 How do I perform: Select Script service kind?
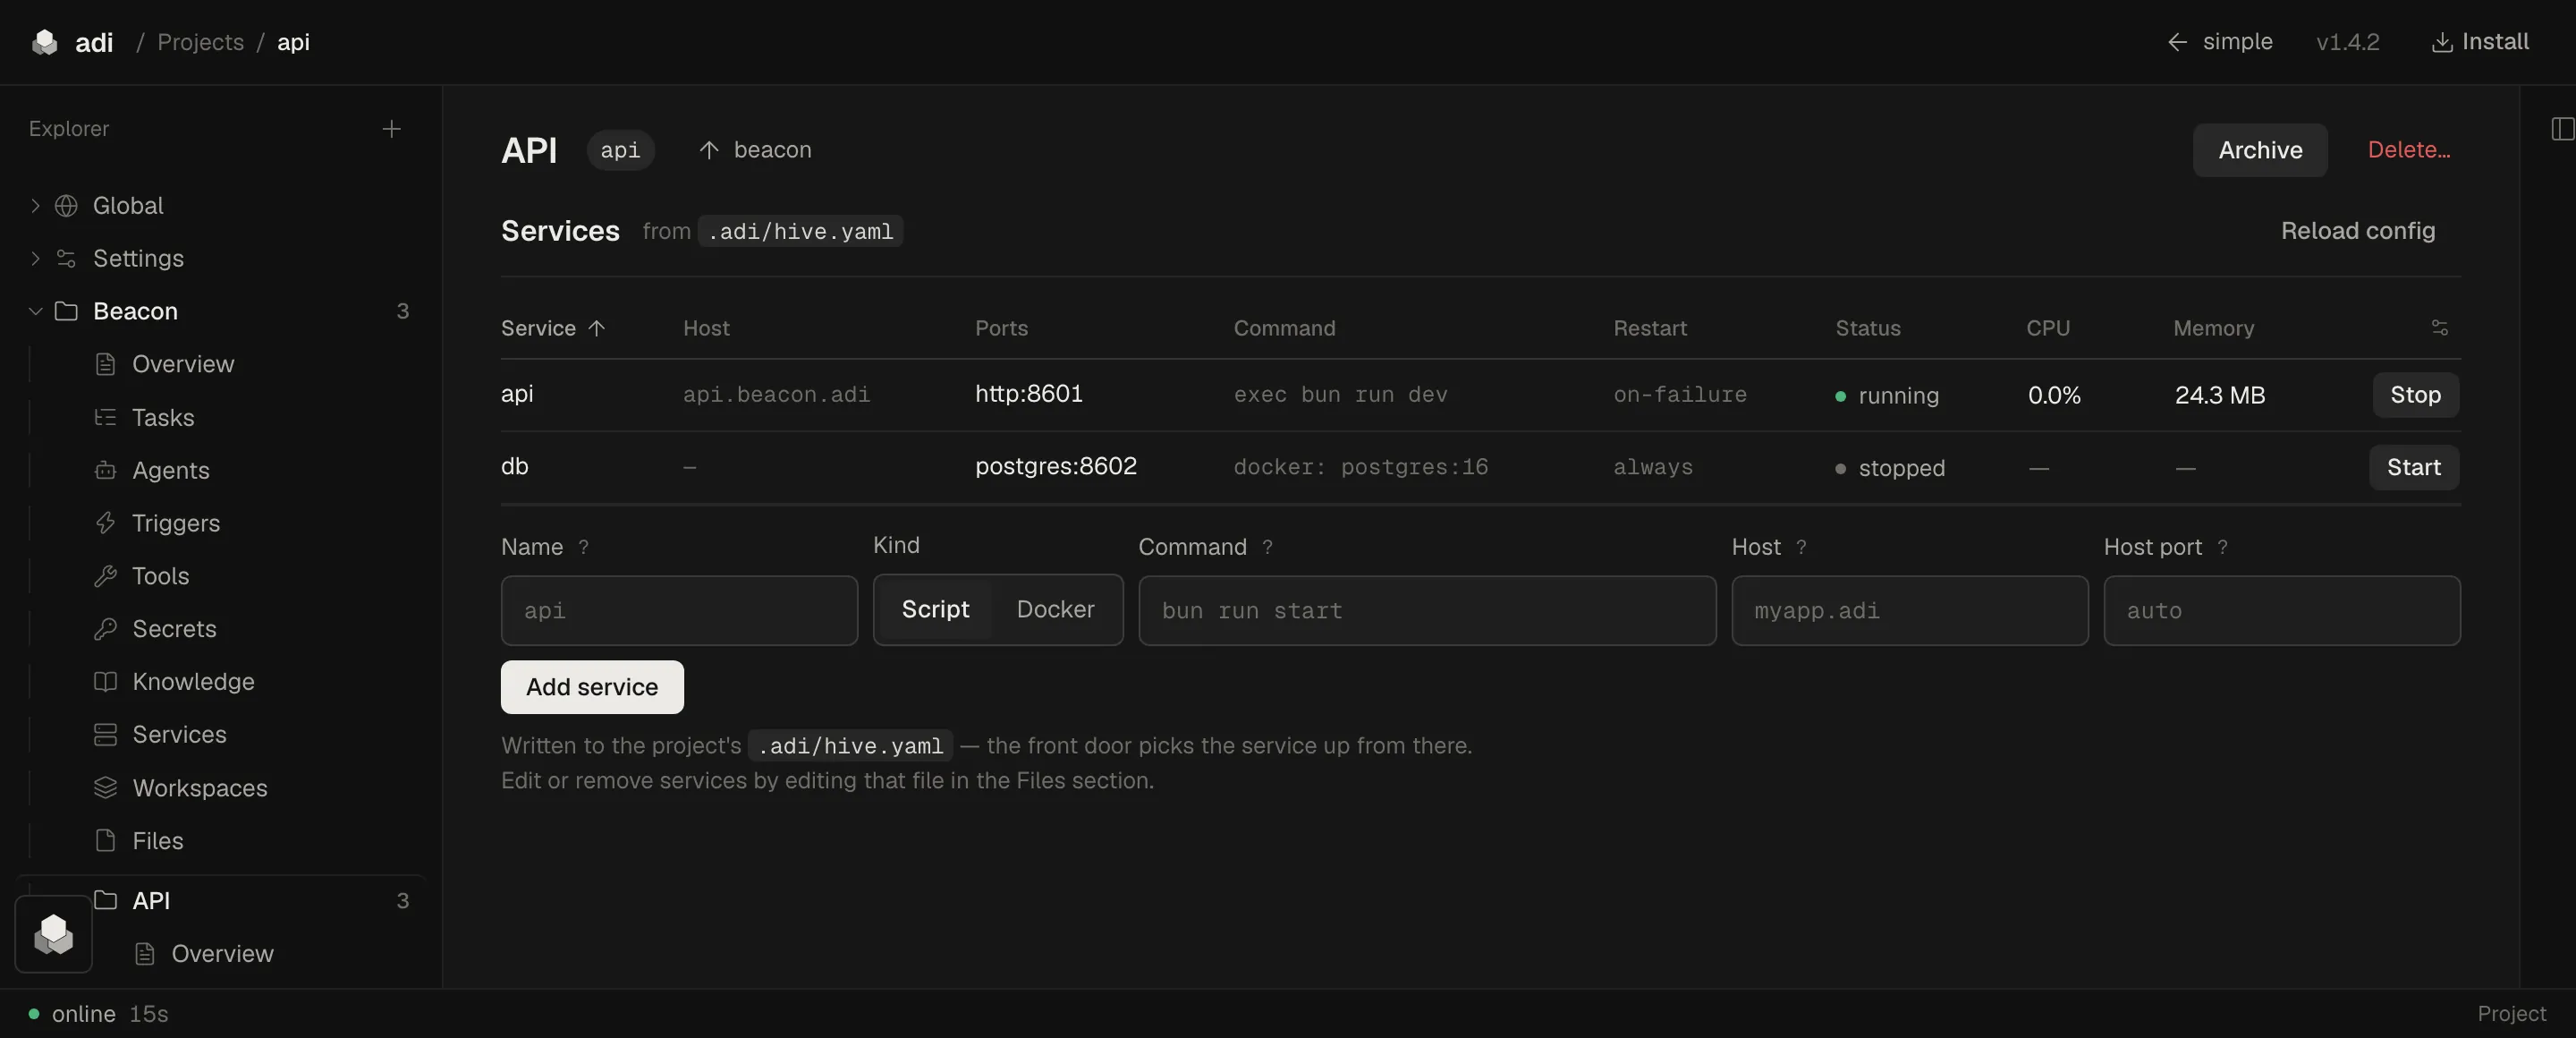point(935,610)
